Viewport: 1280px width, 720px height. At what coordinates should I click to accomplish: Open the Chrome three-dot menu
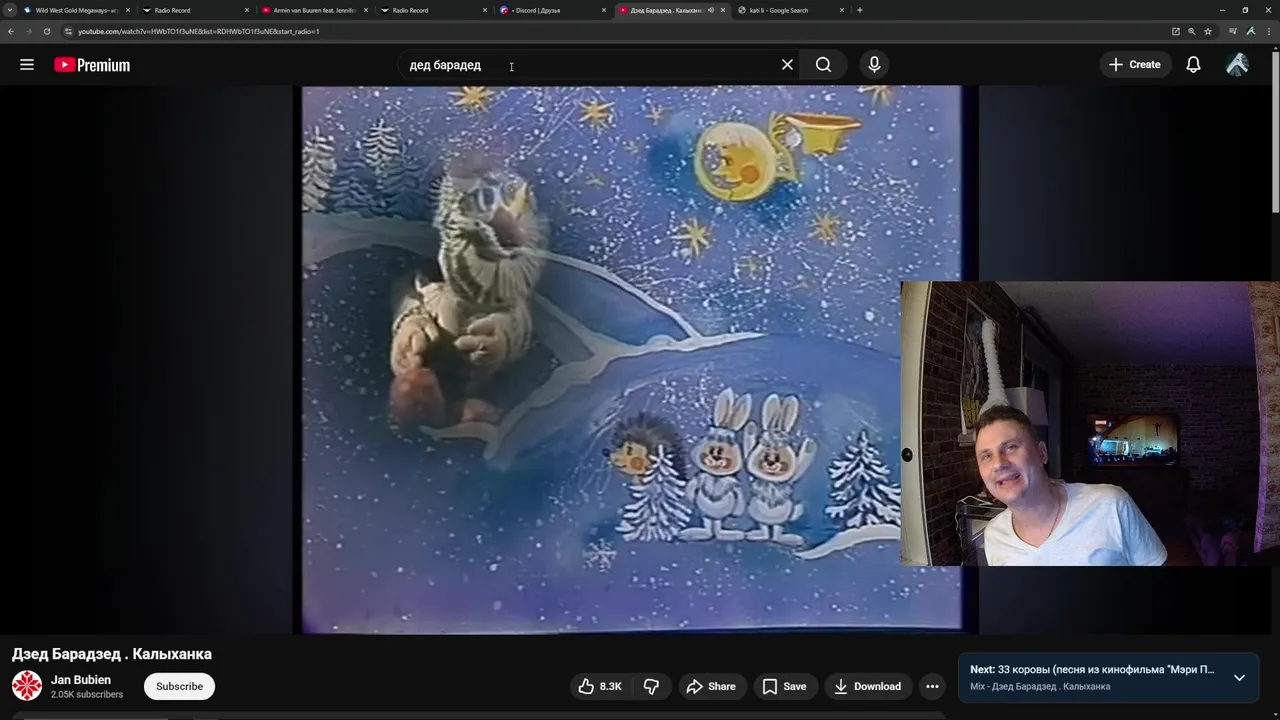tap(1268, 31)
